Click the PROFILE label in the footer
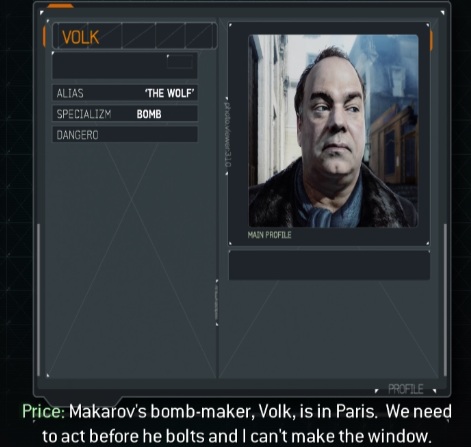The image size is (471, 447). pyautogui.click(x=406, y=389)
